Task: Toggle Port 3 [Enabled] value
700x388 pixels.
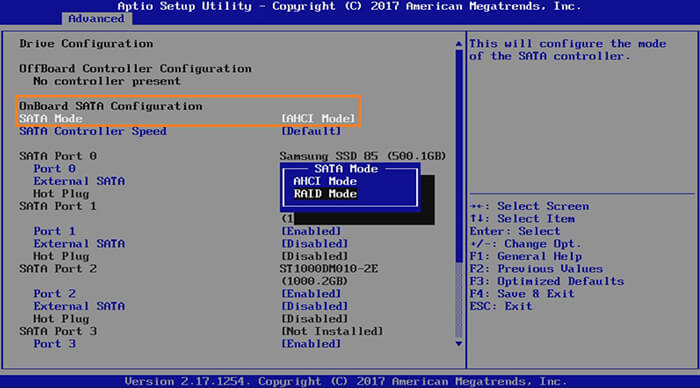Action: click(x=311, y=344)
